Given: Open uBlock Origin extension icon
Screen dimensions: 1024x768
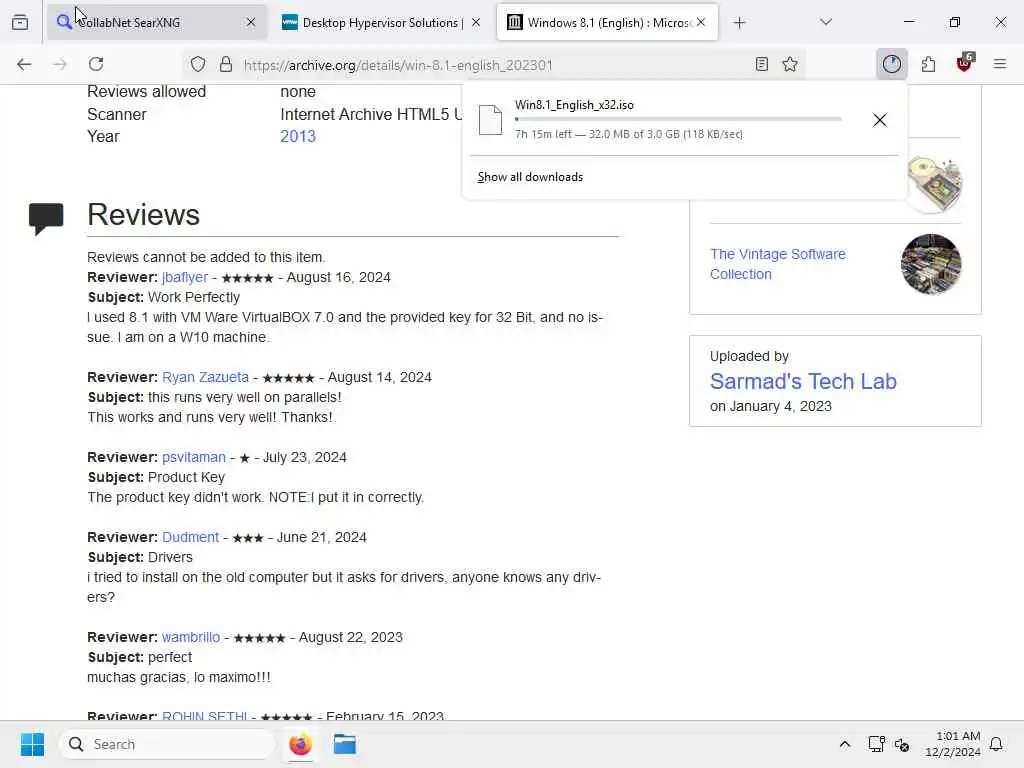Looking at the screenshot, I should coord(964,63).
